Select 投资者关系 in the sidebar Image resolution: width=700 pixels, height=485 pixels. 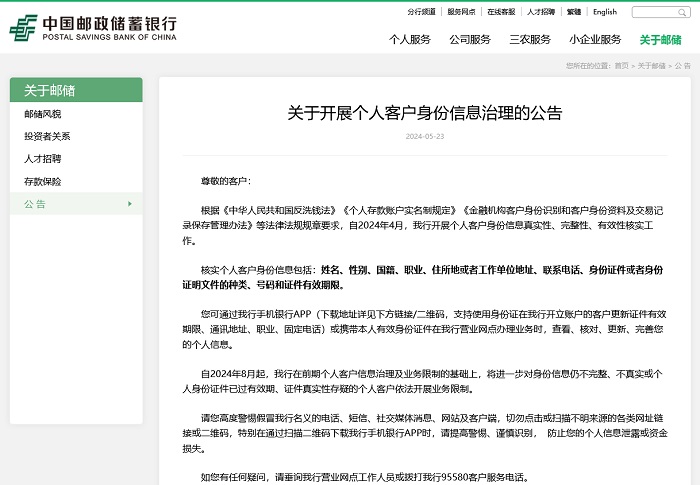(47, 136)
